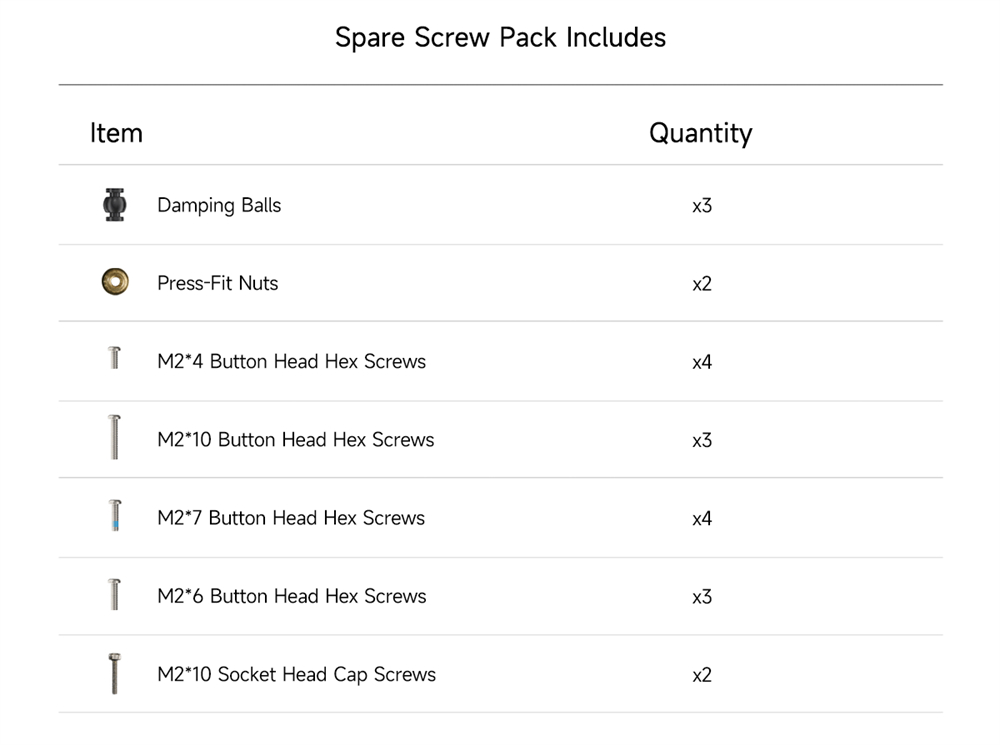Click M2*4 Button Head Hex Screws text
Screen dimensions: 1000x745
click(x=291, y=362)
